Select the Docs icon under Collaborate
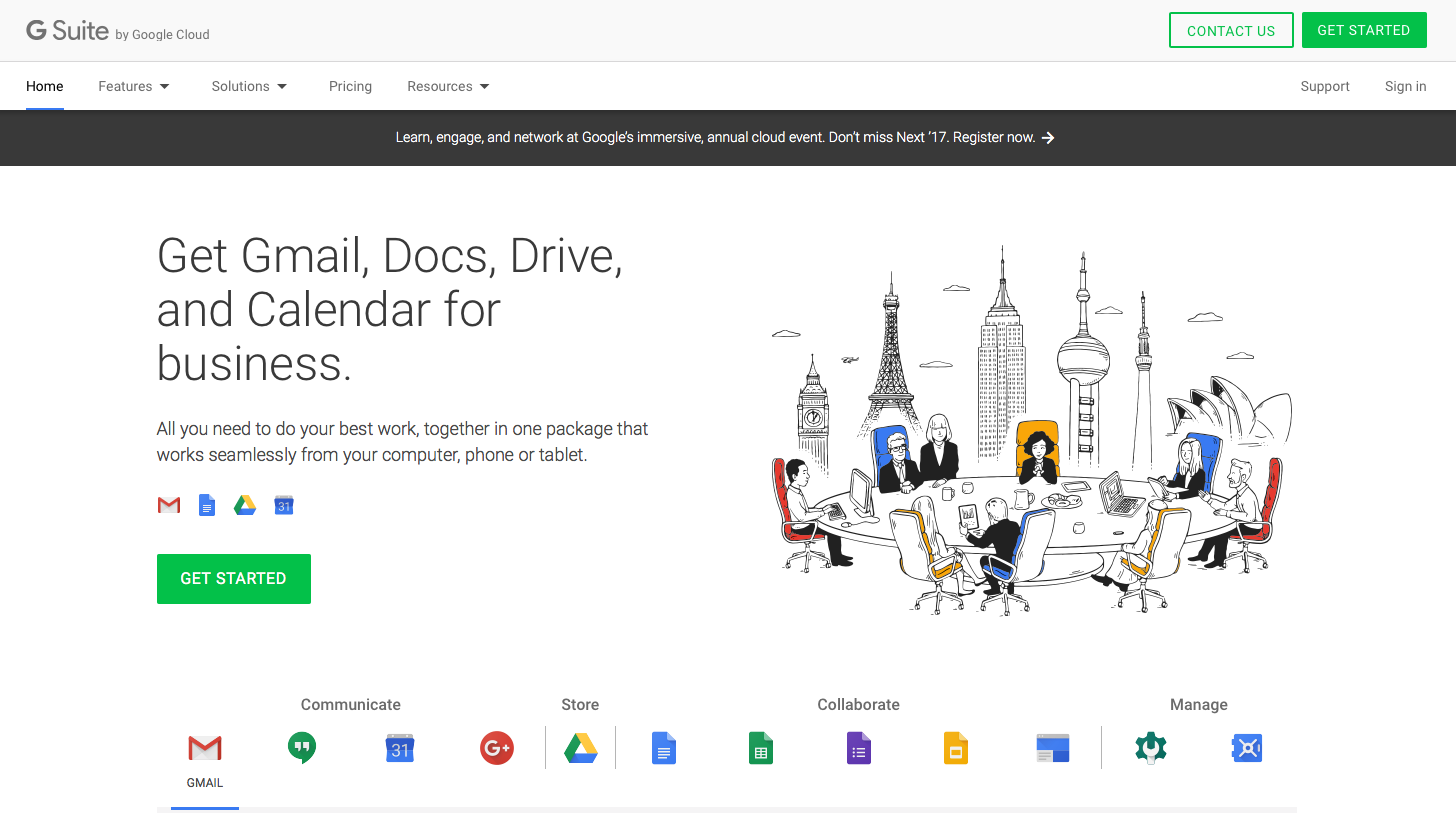The width and height of the screenshot is (1456, 813). (664, 748)
